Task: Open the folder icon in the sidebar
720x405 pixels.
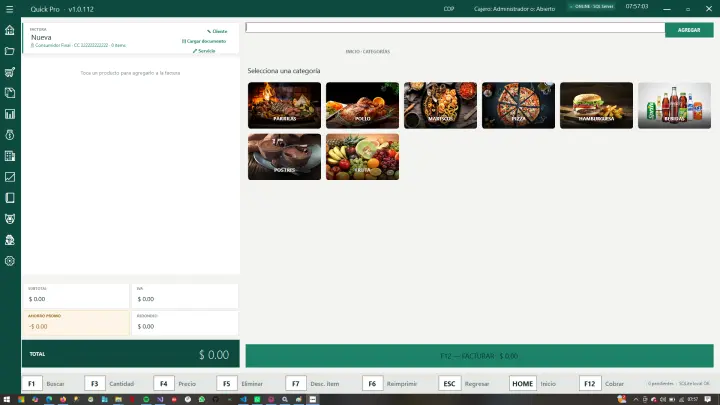Action: pos(10,51)
